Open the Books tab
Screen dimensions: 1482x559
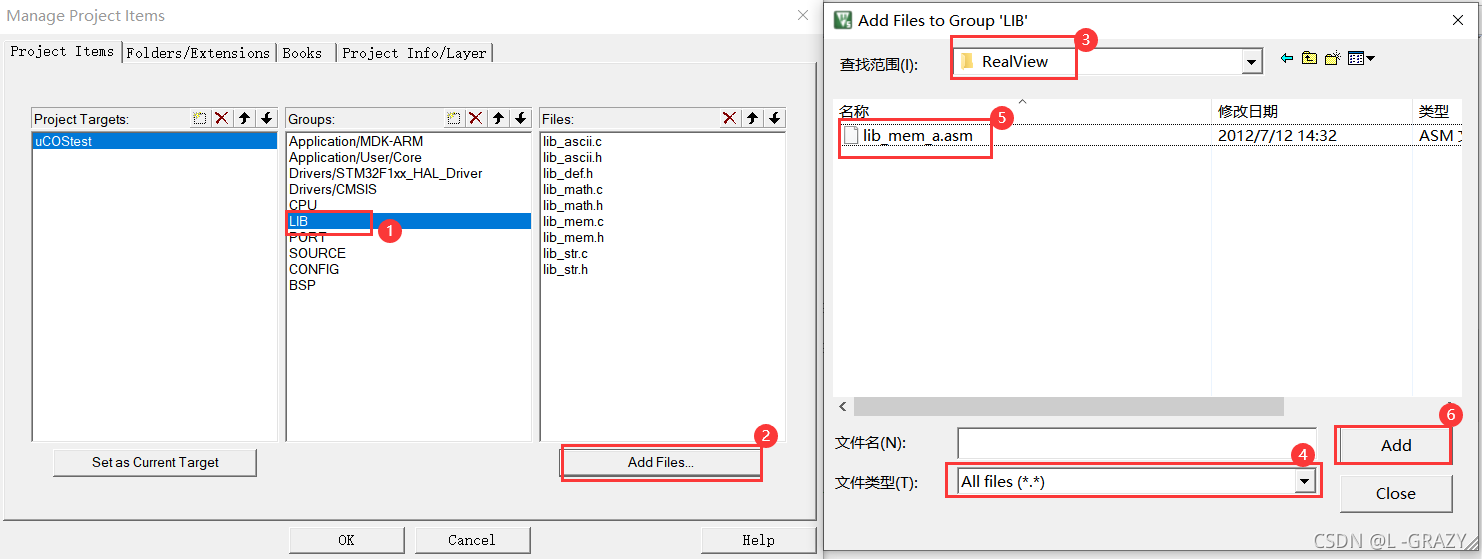pyautogui.click(x=303, y=53)
